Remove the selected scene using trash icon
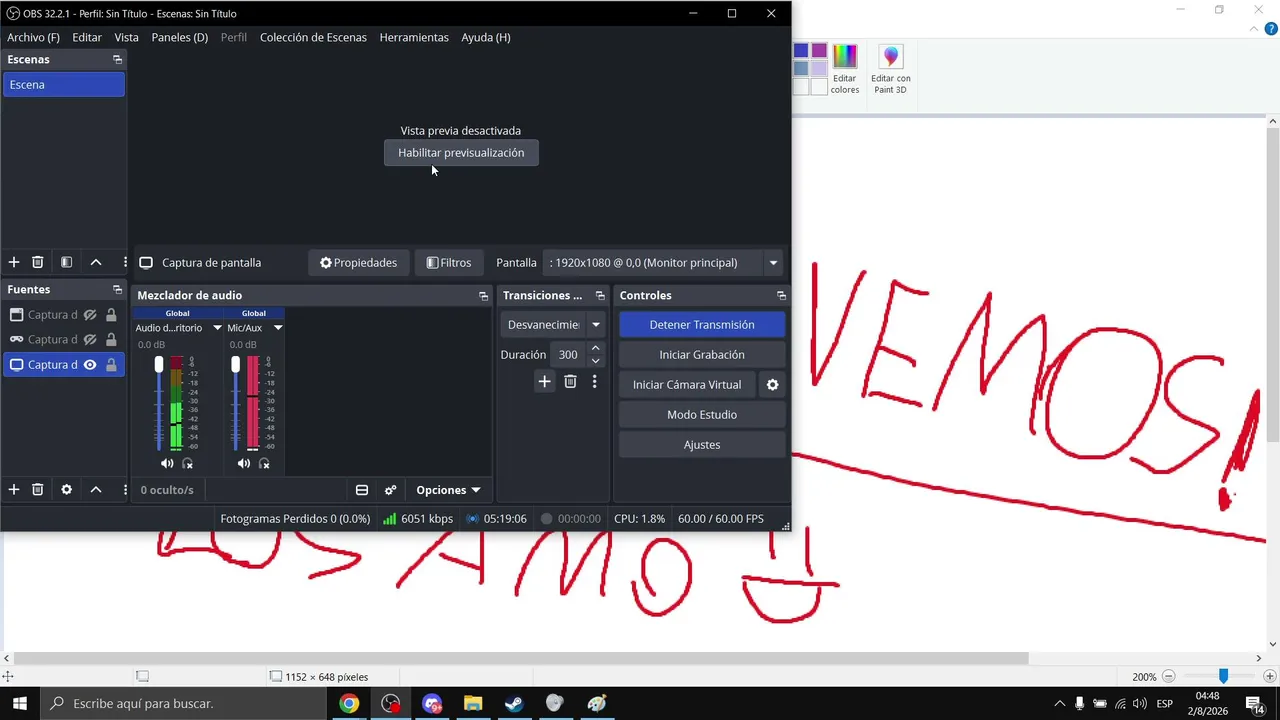The height and width of the screenshot is (720, 1280). pyautogui.click(x=37, y=262)
